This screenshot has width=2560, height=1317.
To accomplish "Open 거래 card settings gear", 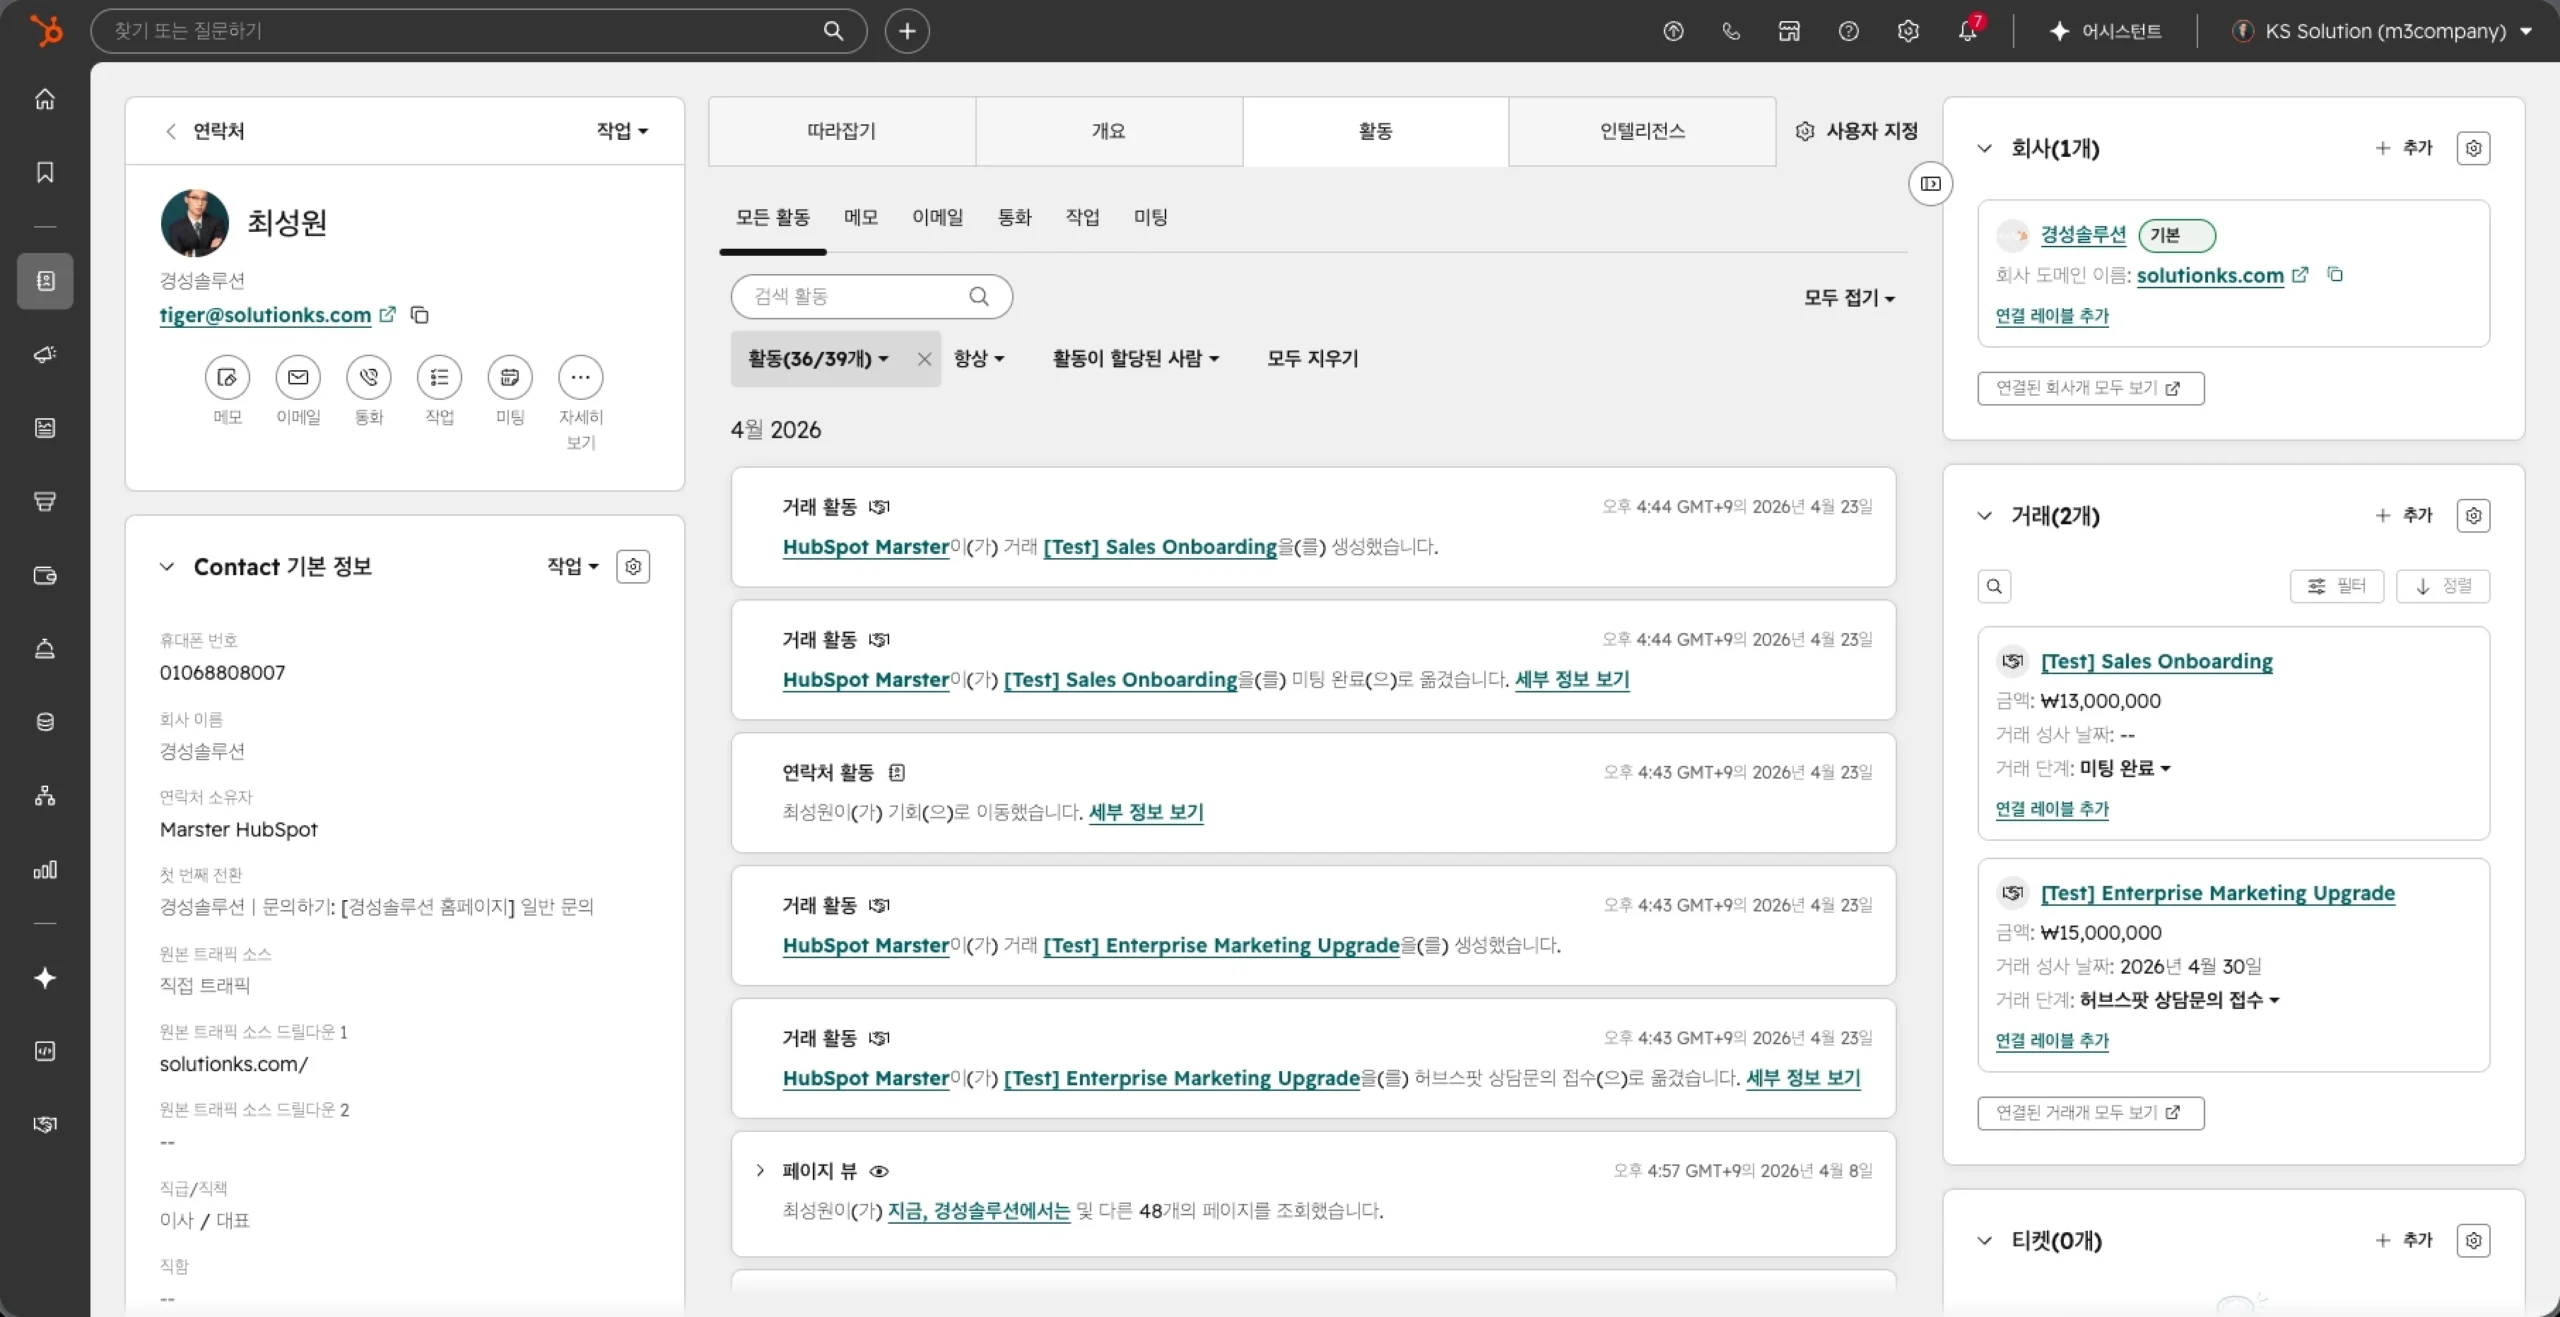I will click(2473, 516).
